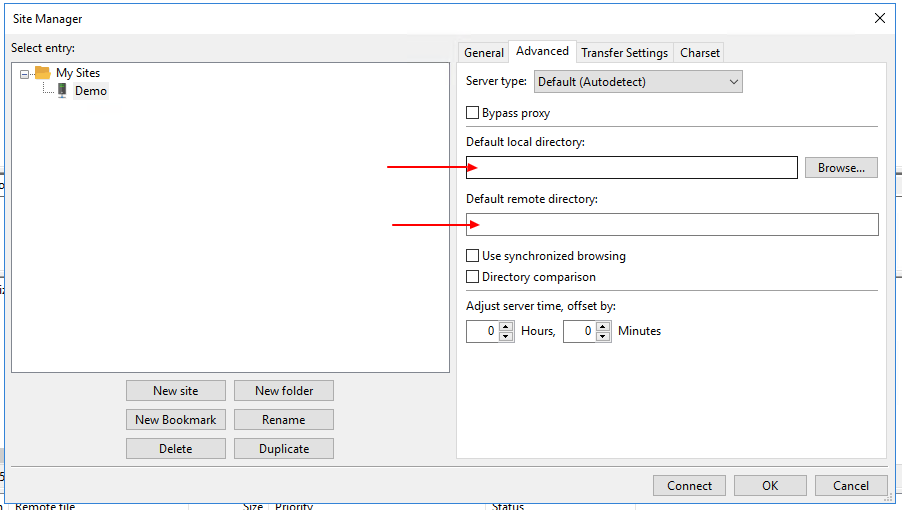Create a New Bookmark

pos(176,420)
